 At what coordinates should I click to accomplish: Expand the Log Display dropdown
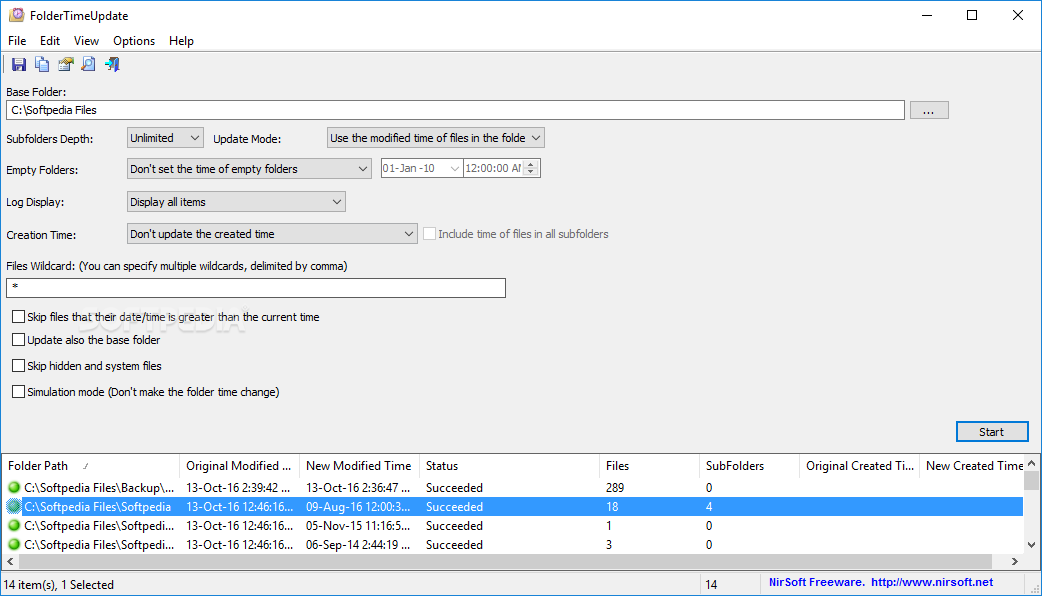(x=236, y=202)
